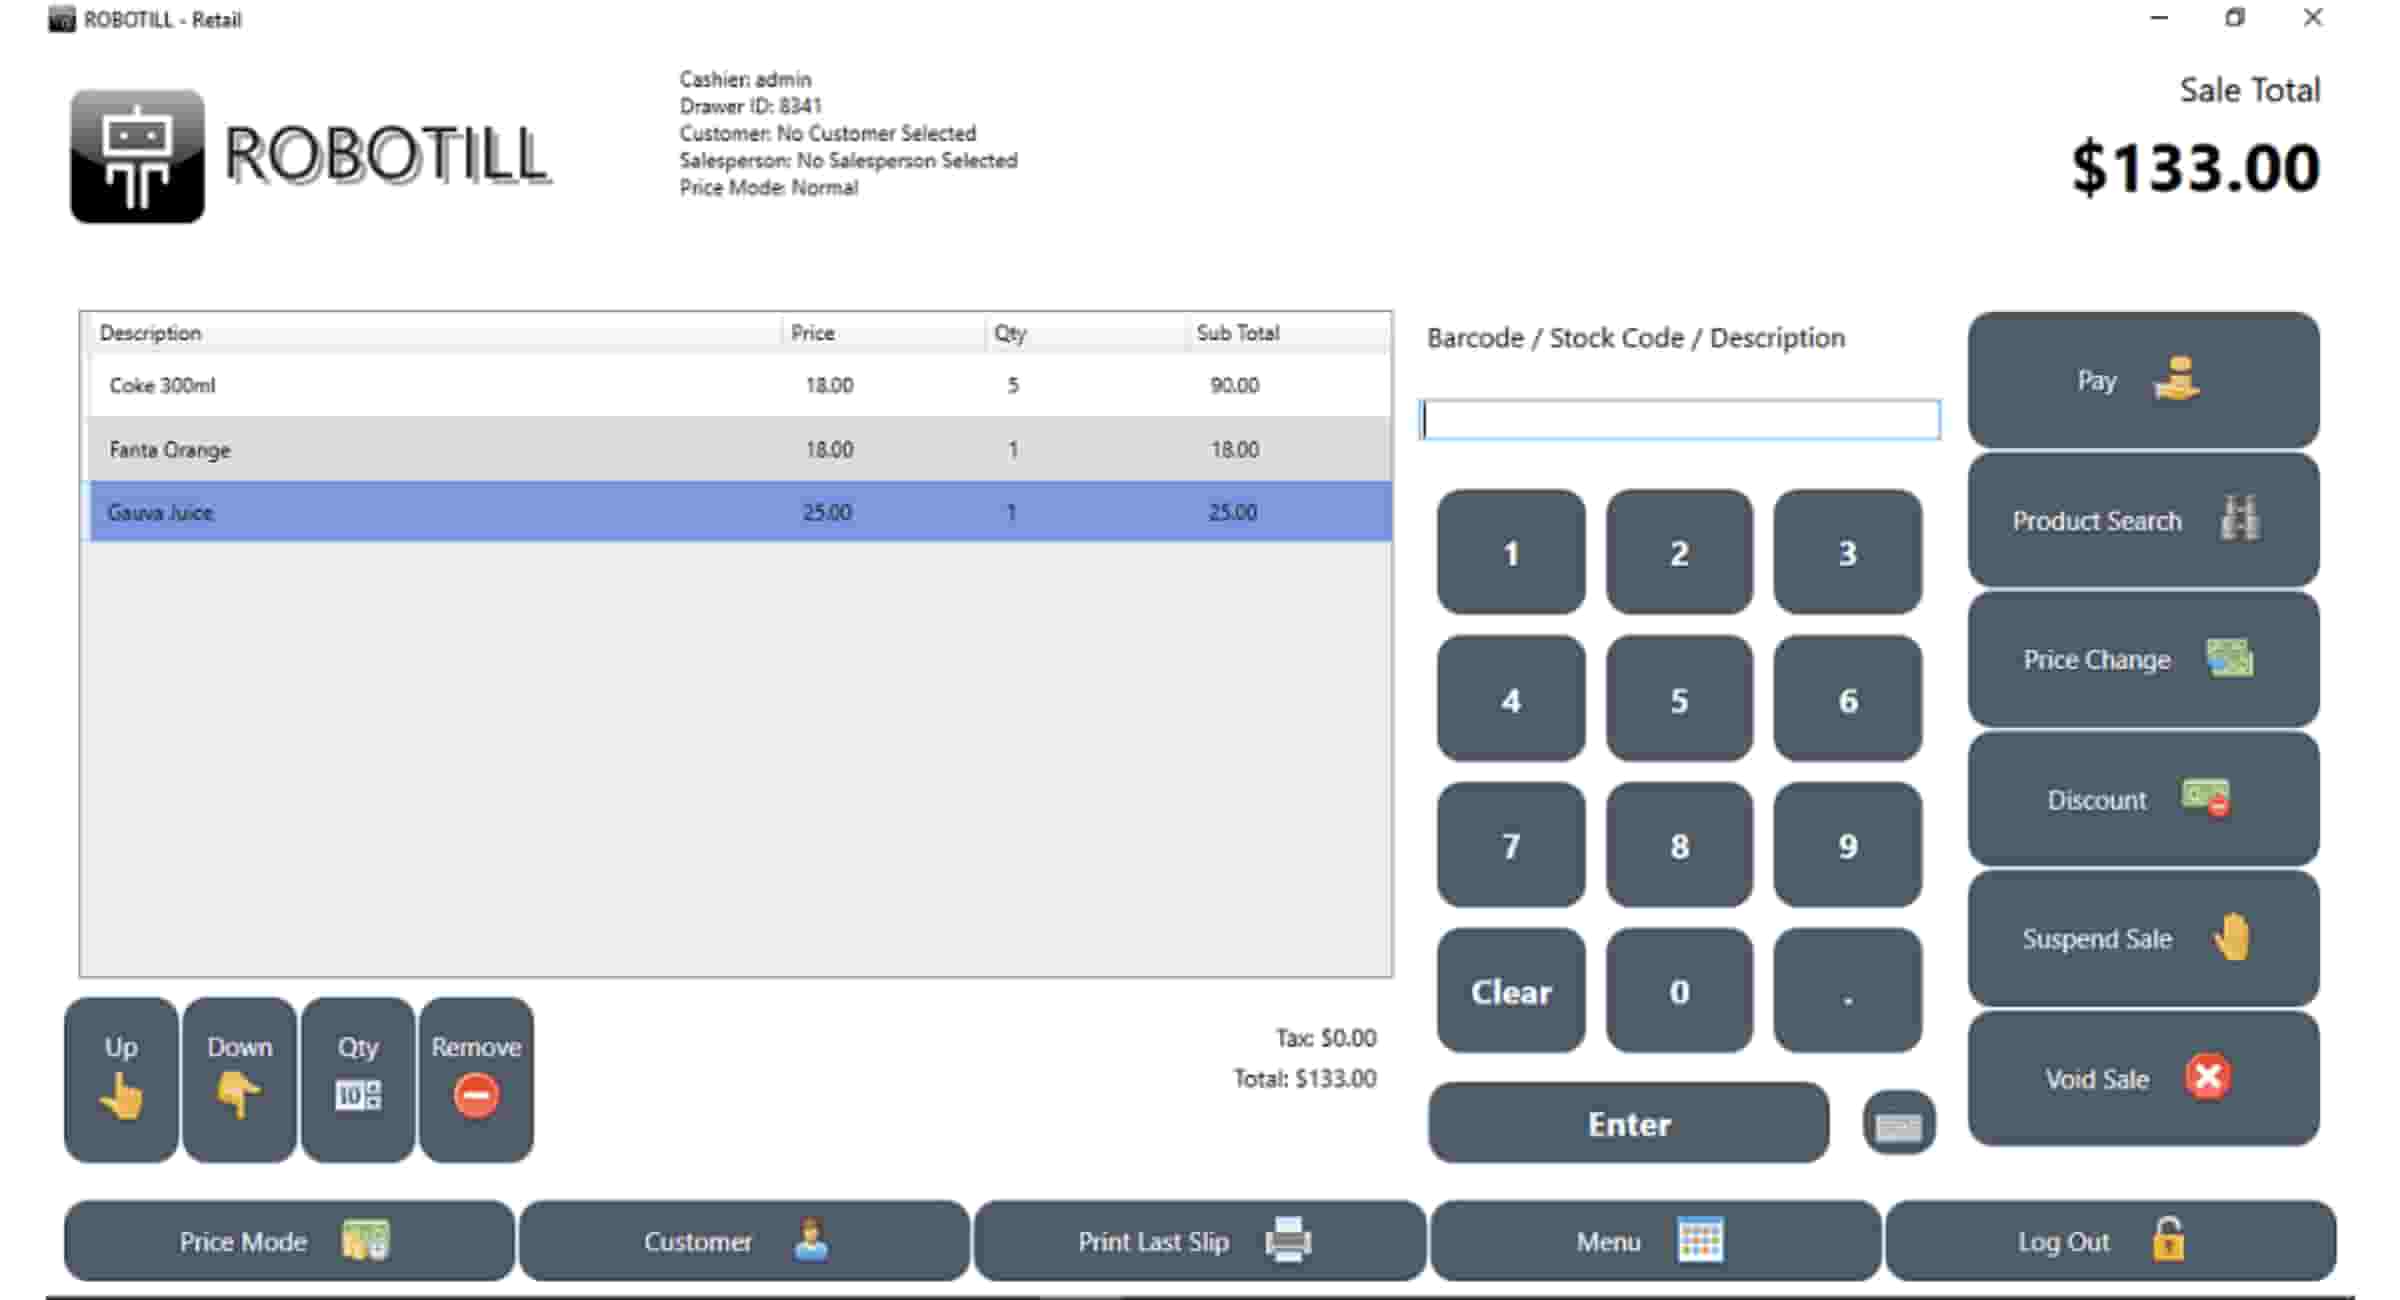2400x1300 pixels.
Task: Click the ROBOTILL robot logo
Action: pos(137,156)
